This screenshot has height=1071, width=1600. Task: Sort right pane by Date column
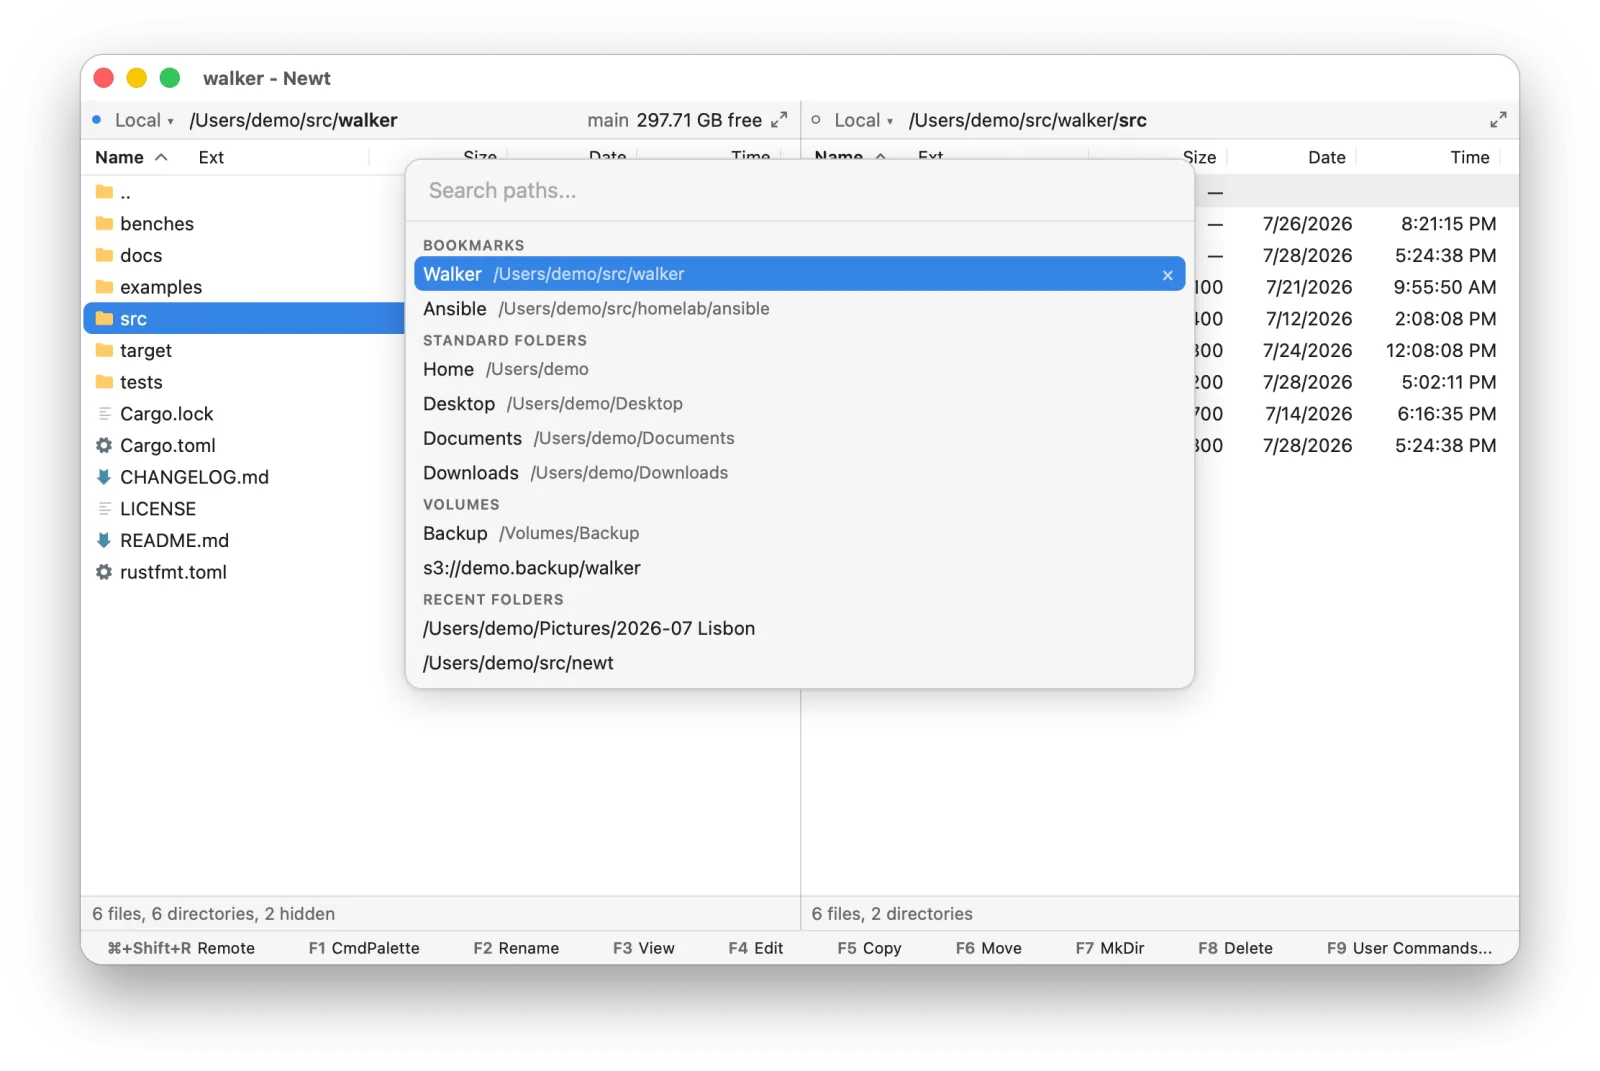(1326, 157)
